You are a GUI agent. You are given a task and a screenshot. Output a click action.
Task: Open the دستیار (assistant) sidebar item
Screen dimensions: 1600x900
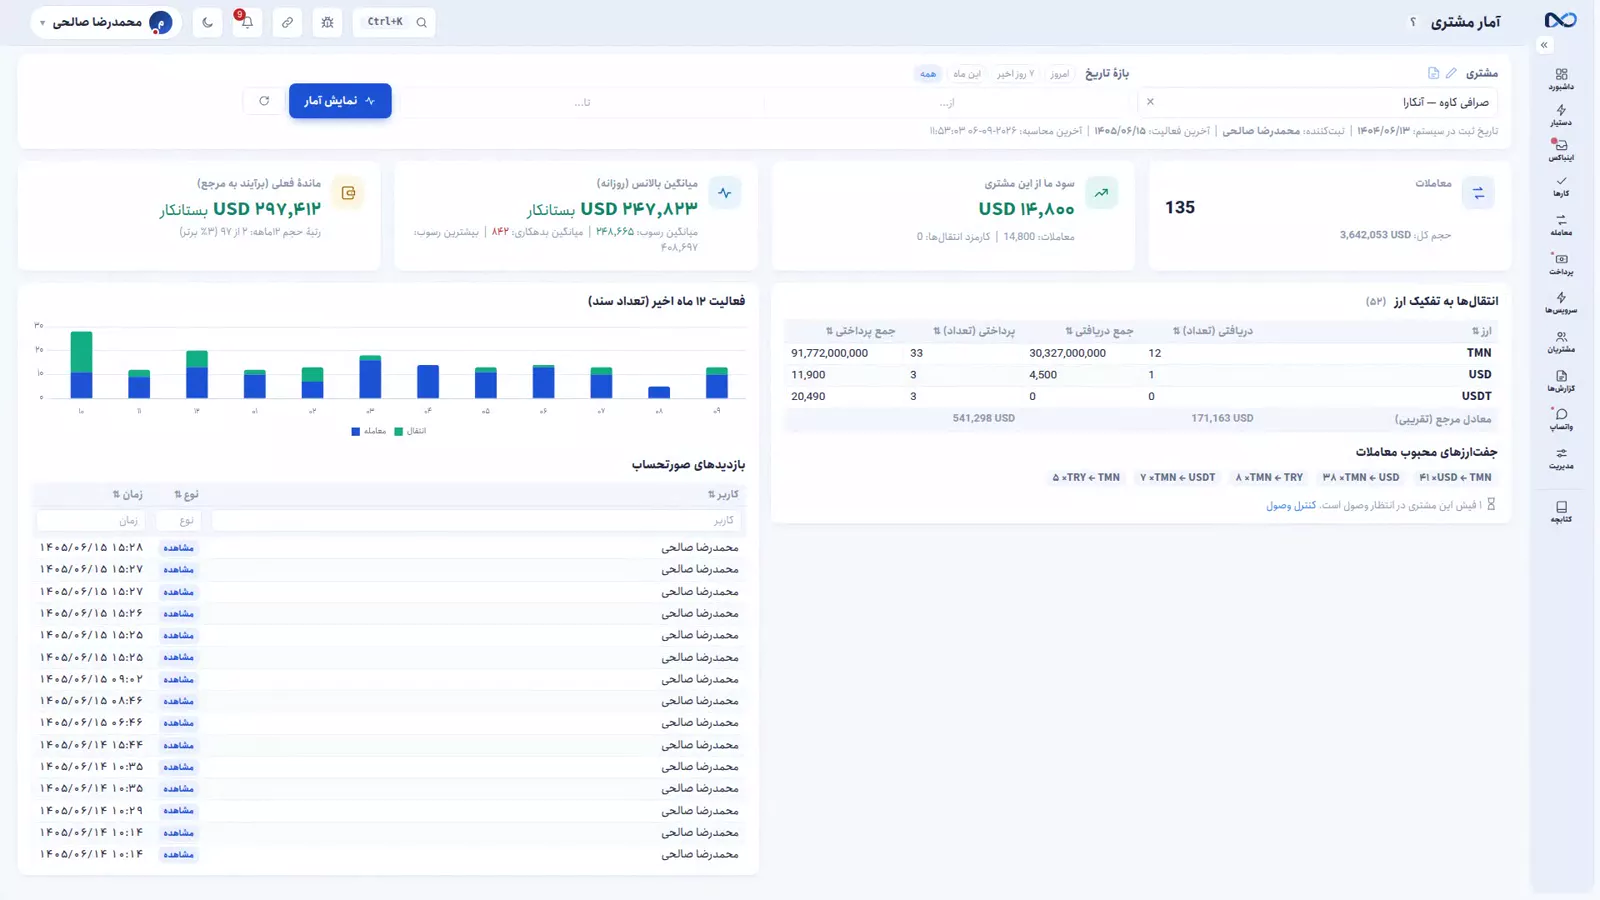point(1561,115)
